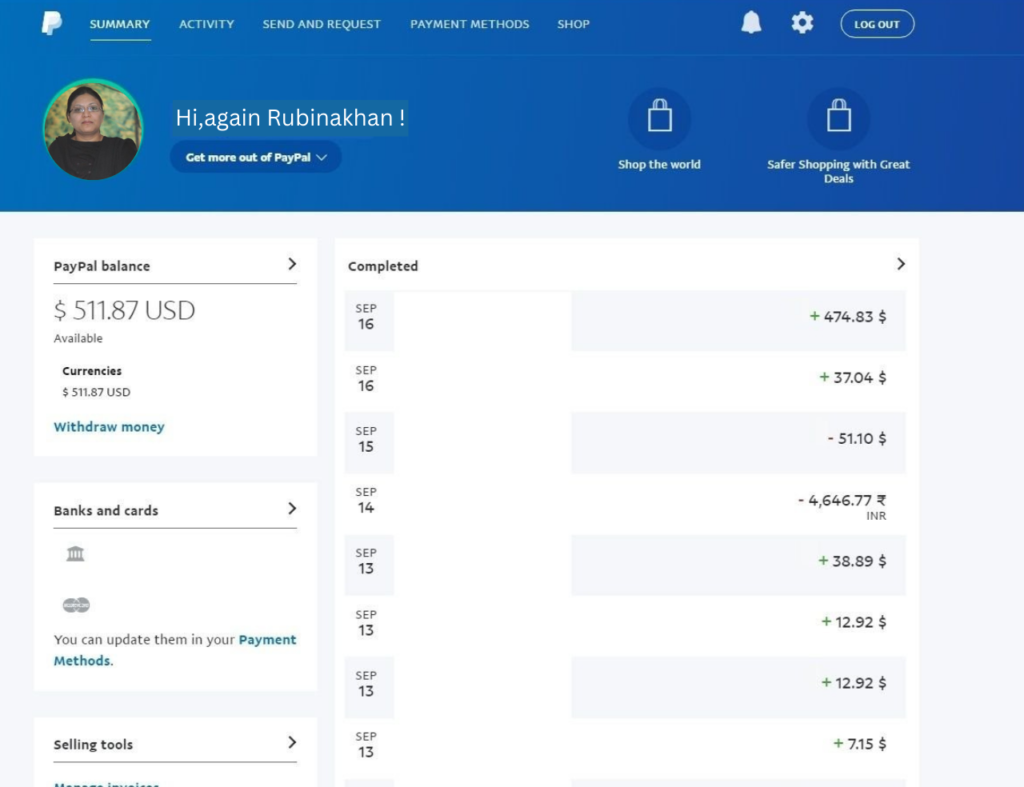Open the Shop tab
1024x787 pixels.
(x=573, y=24)
